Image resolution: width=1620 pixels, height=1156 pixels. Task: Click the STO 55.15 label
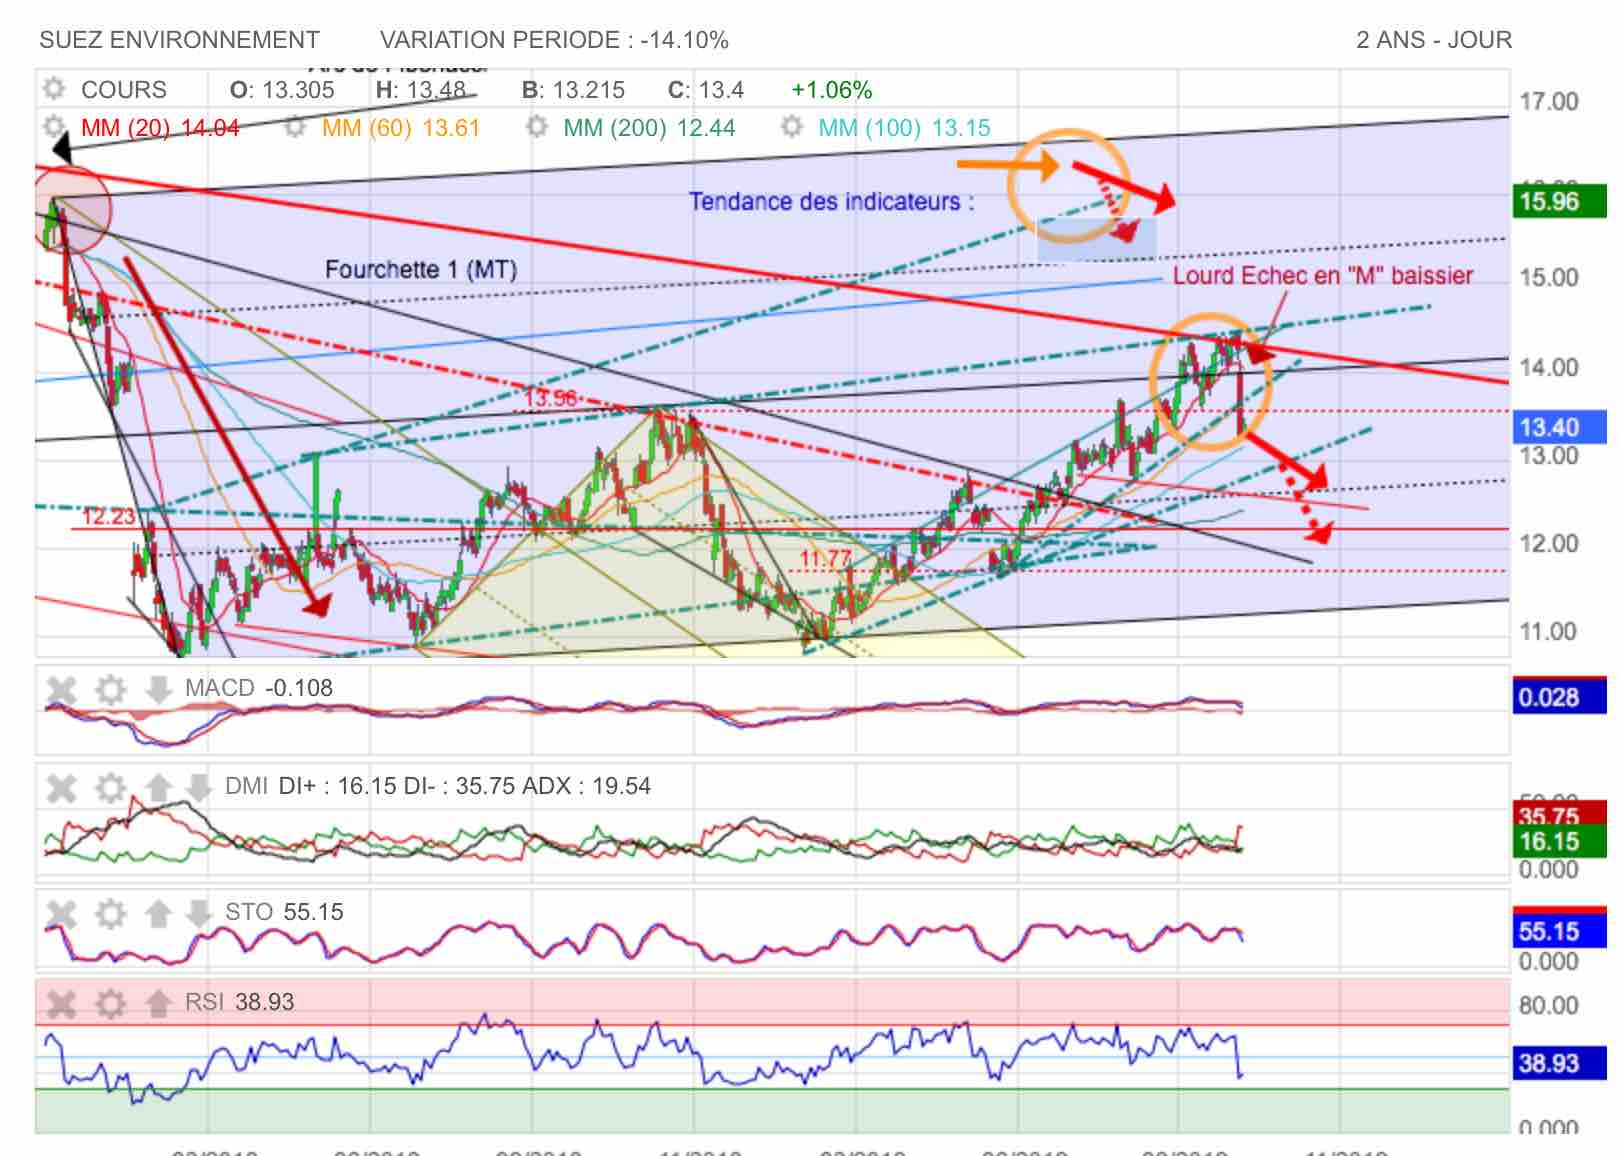click(284, 912)
